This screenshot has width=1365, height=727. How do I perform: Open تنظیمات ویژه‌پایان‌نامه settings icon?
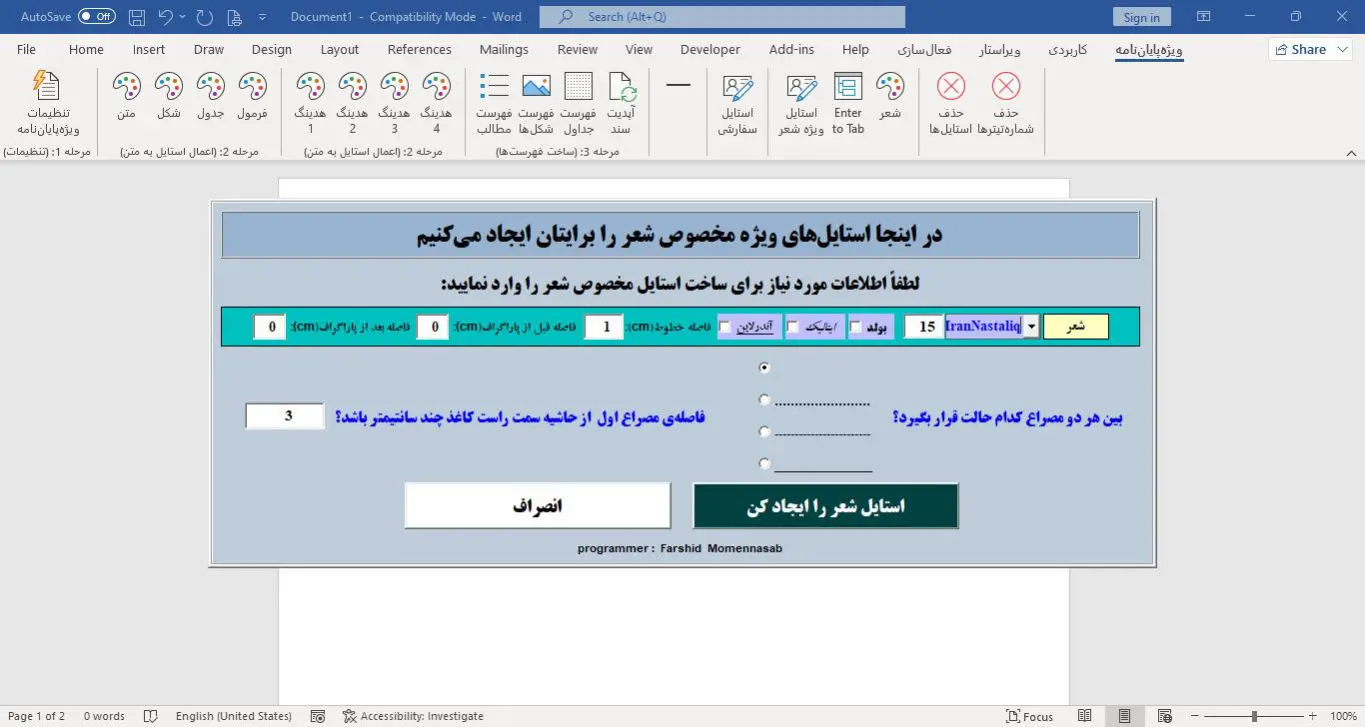coord(49,100)
